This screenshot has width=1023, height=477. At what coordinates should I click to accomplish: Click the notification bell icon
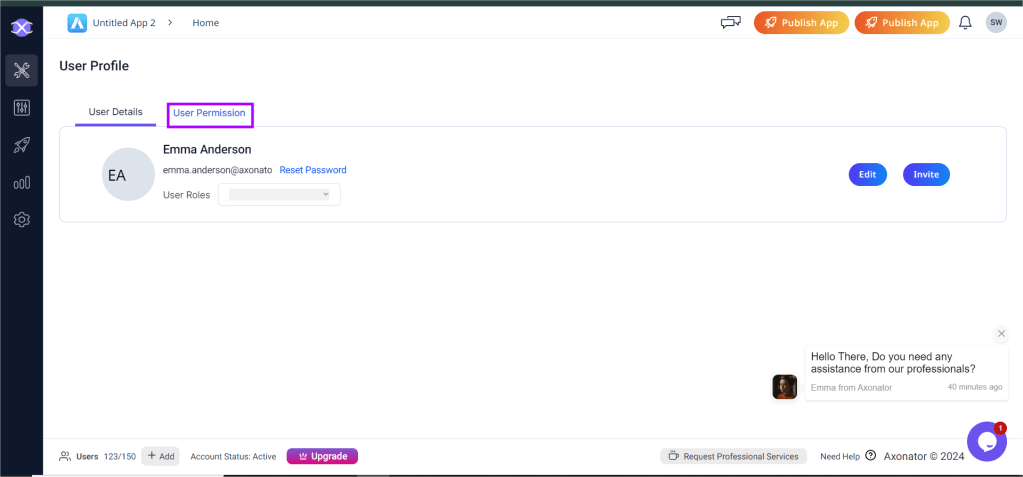965,22
